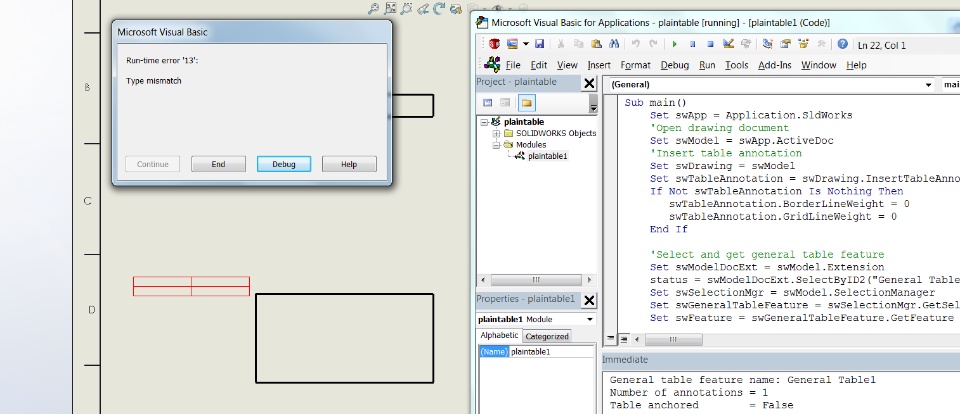Open the Insert menu
Viewport: 960px width, 414px height.
click(x=599, y=65)
